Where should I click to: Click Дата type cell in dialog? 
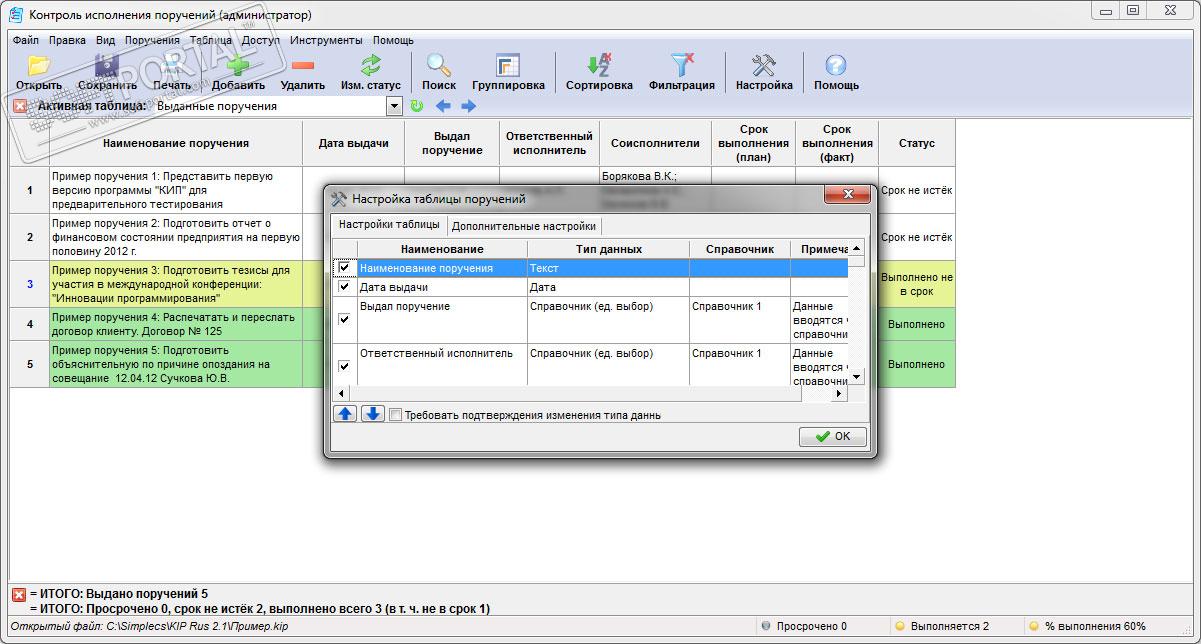[609, 287]
